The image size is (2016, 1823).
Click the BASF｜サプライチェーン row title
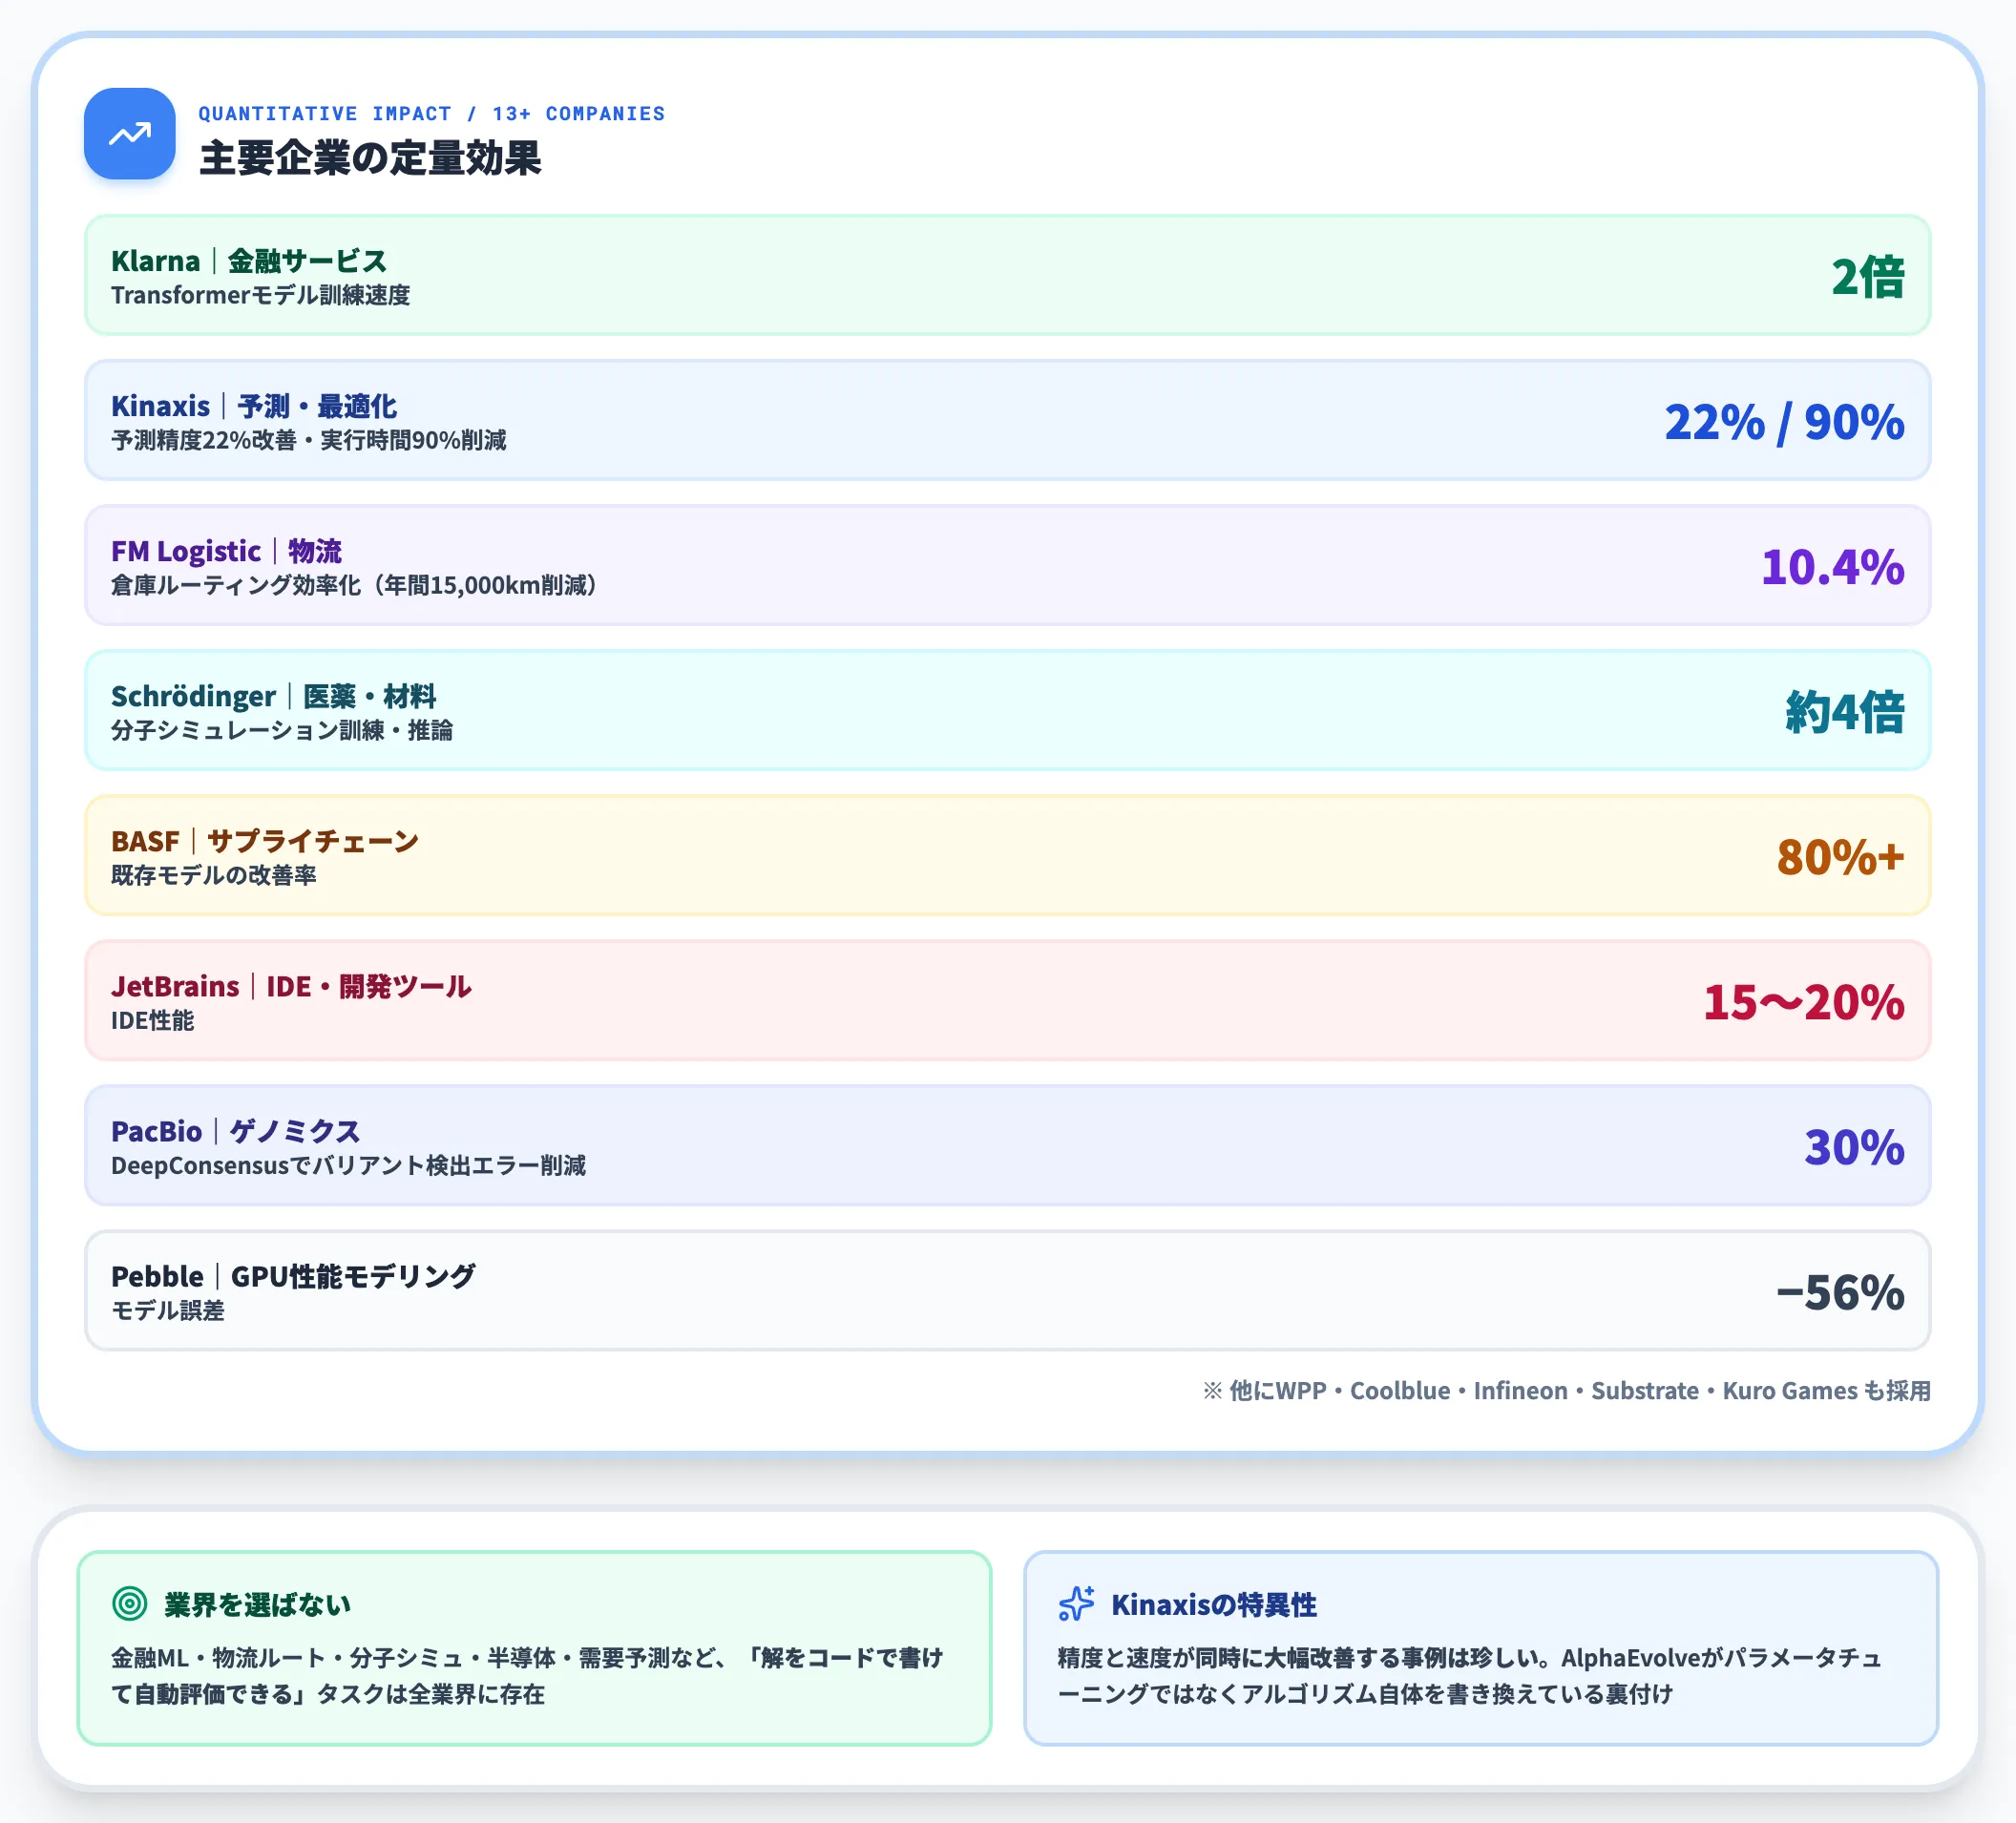(x=265, y=841)
